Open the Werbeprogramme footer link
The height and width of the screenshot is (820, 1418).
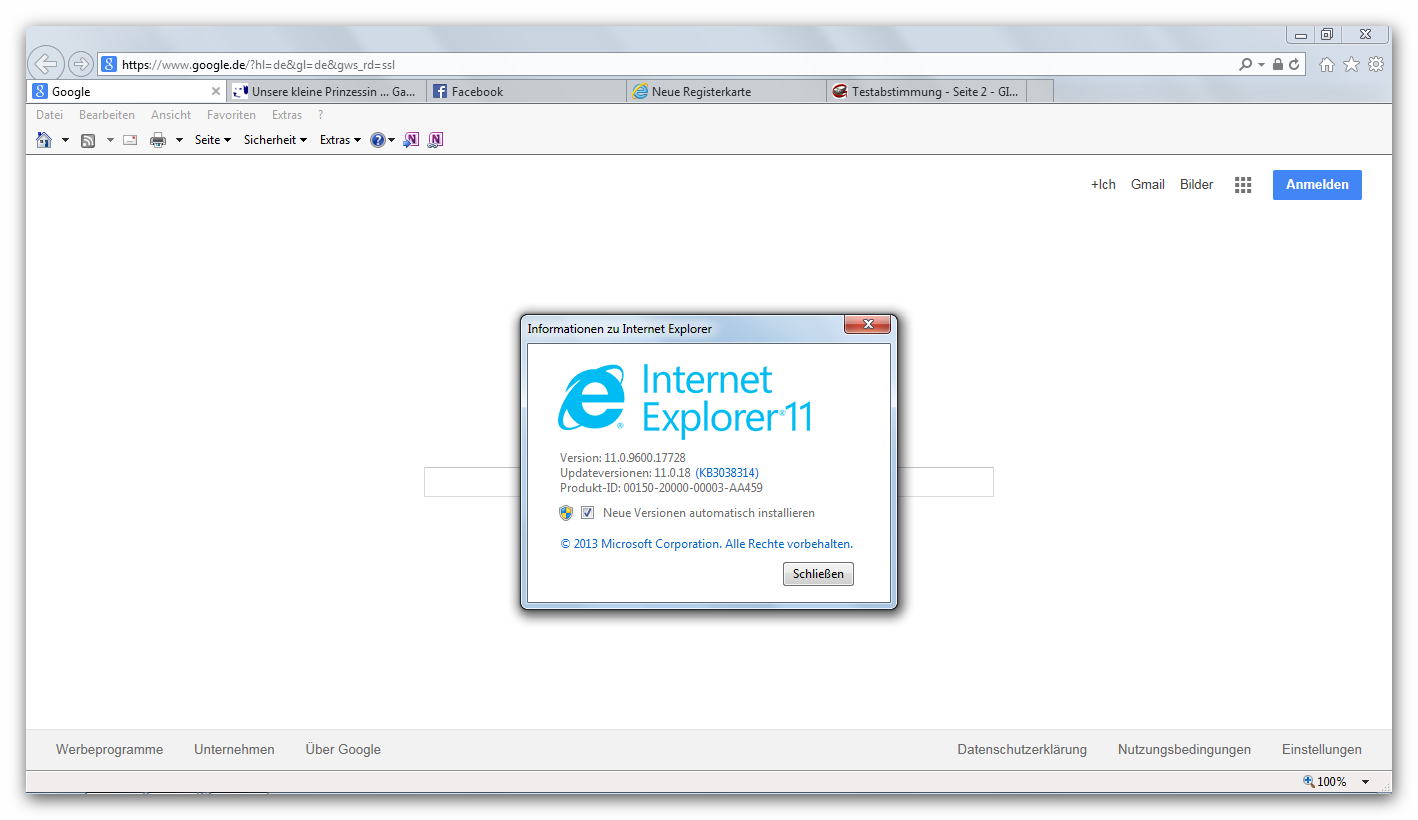(109, 750)
